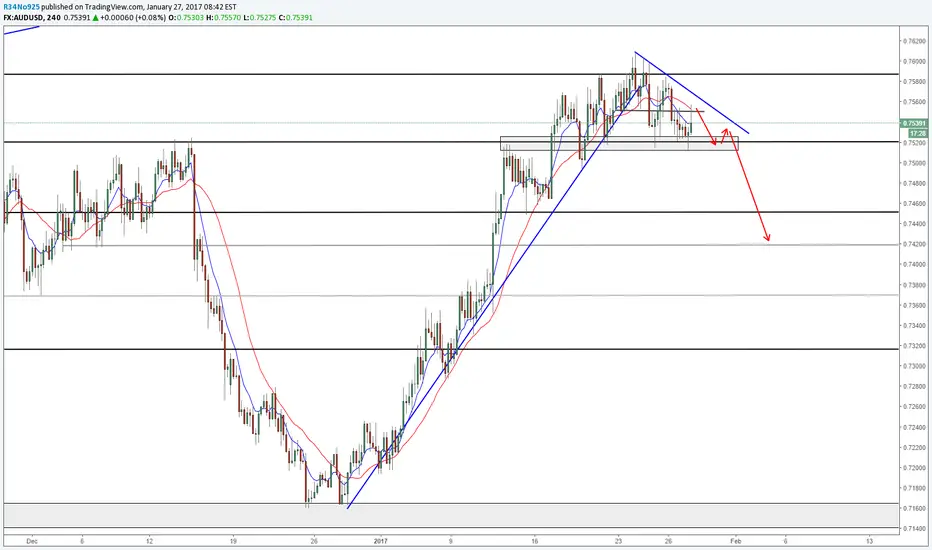Click the open value O:0.75303
This screenshot has height=550, width=932.
186,18
